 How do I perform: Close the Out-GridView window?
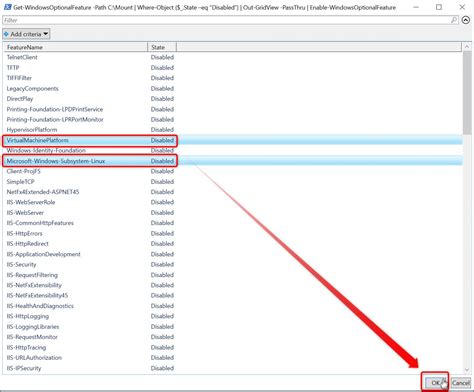pos(462,7)
